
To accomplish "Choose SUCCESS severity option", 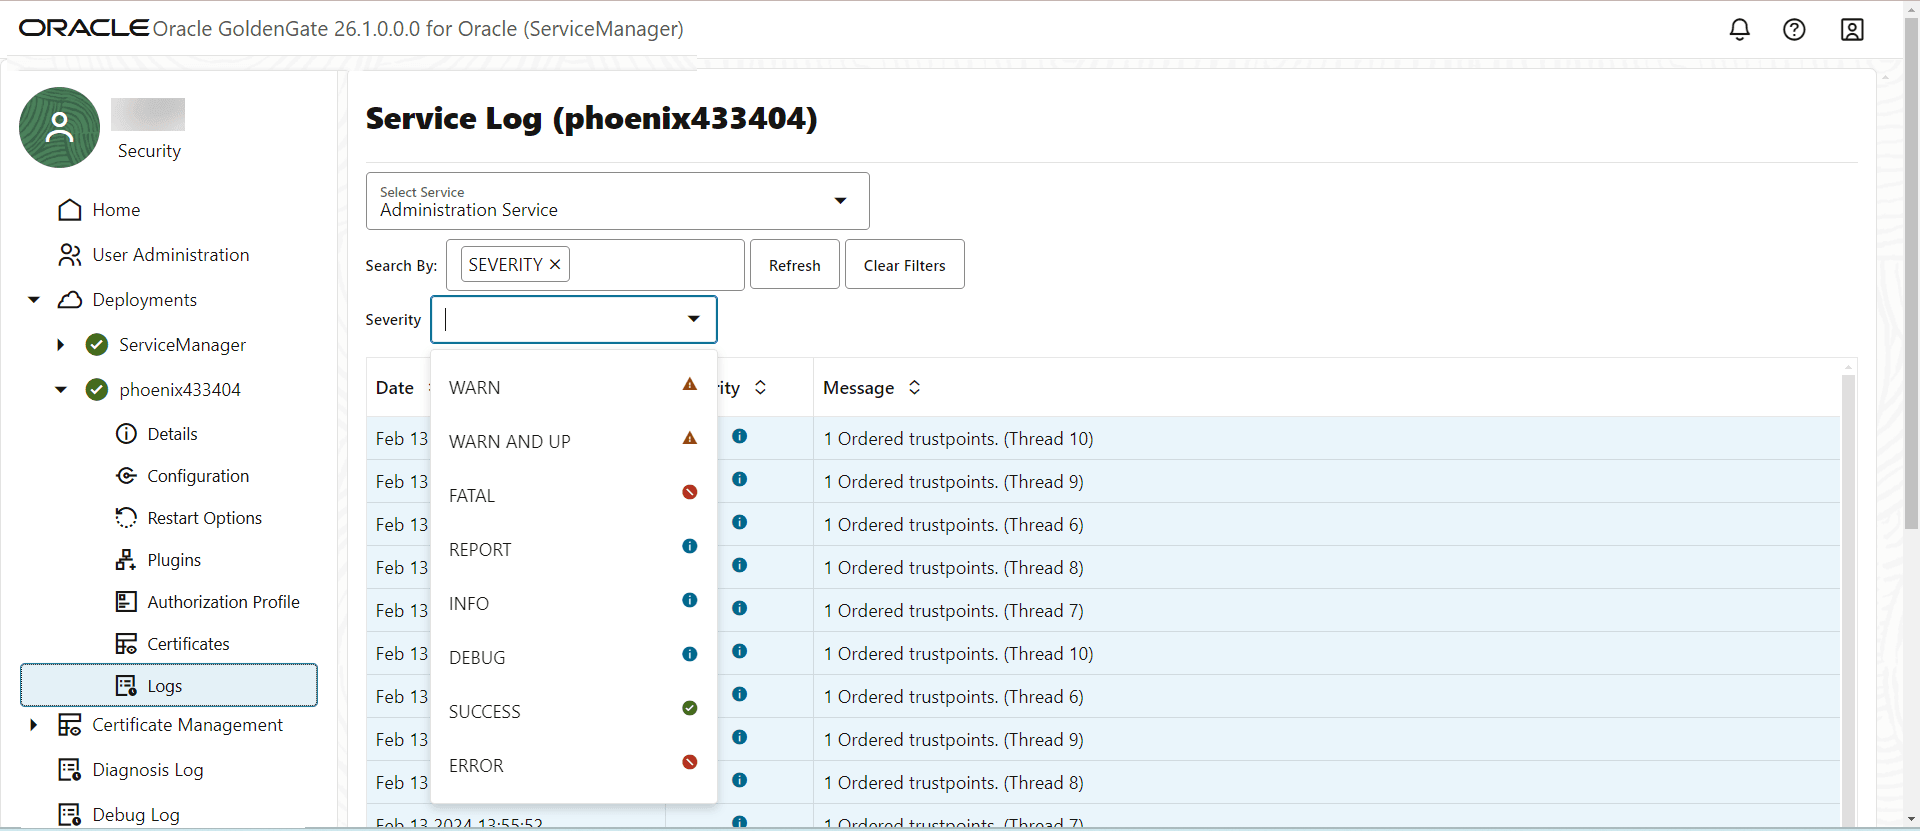I will [x=574, y=712].
